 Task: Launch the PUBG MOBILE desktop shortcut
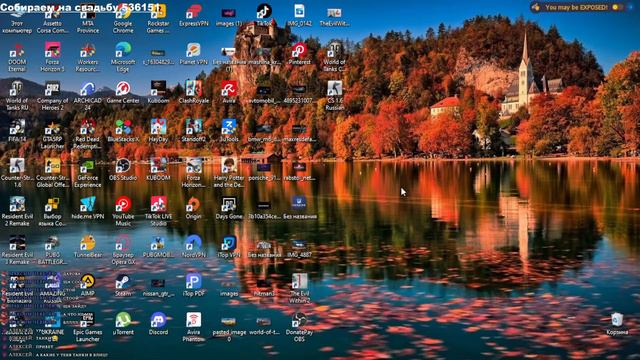158,247
